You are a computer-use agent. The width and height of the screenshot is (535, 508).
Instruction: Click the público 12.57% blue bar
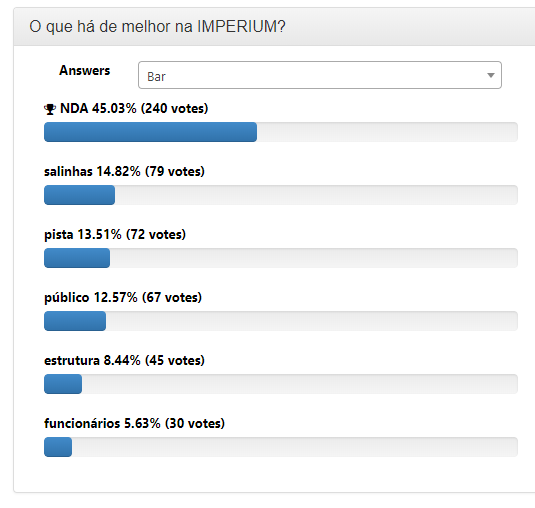tap(75, 321)
